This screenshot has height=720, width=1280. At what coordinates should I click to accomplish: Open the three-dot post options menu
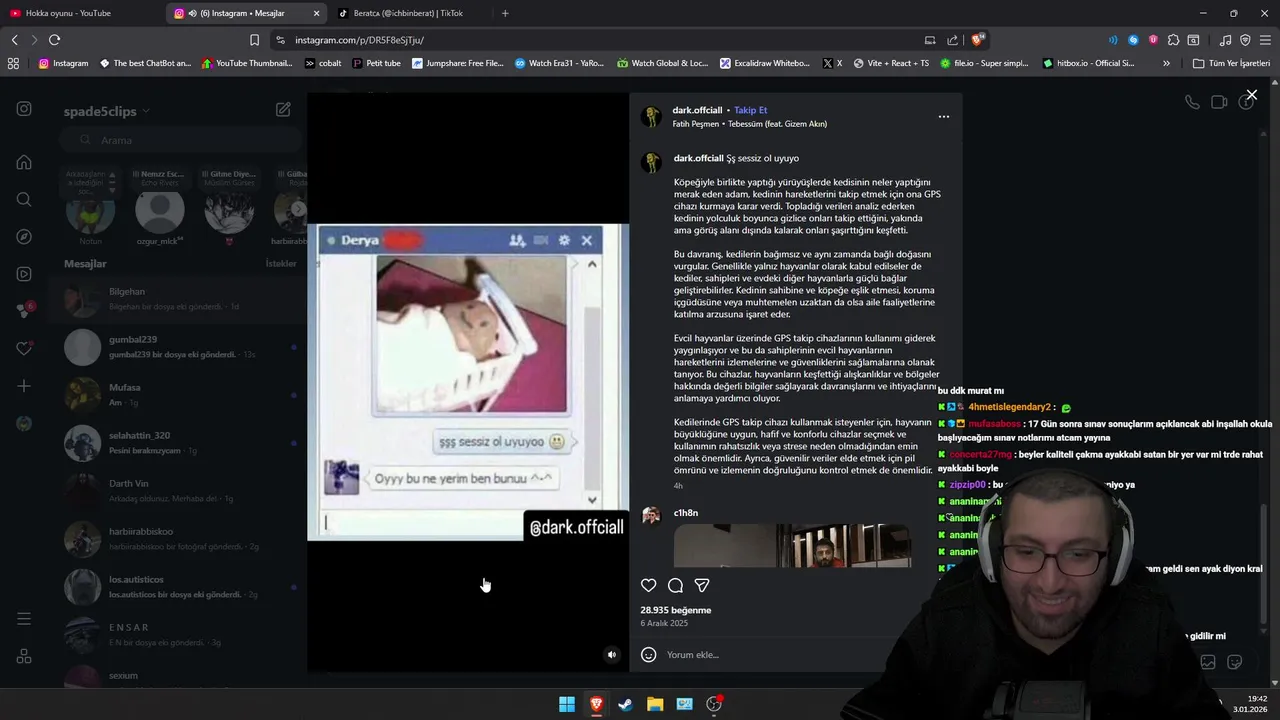click(x=943, y=116)
